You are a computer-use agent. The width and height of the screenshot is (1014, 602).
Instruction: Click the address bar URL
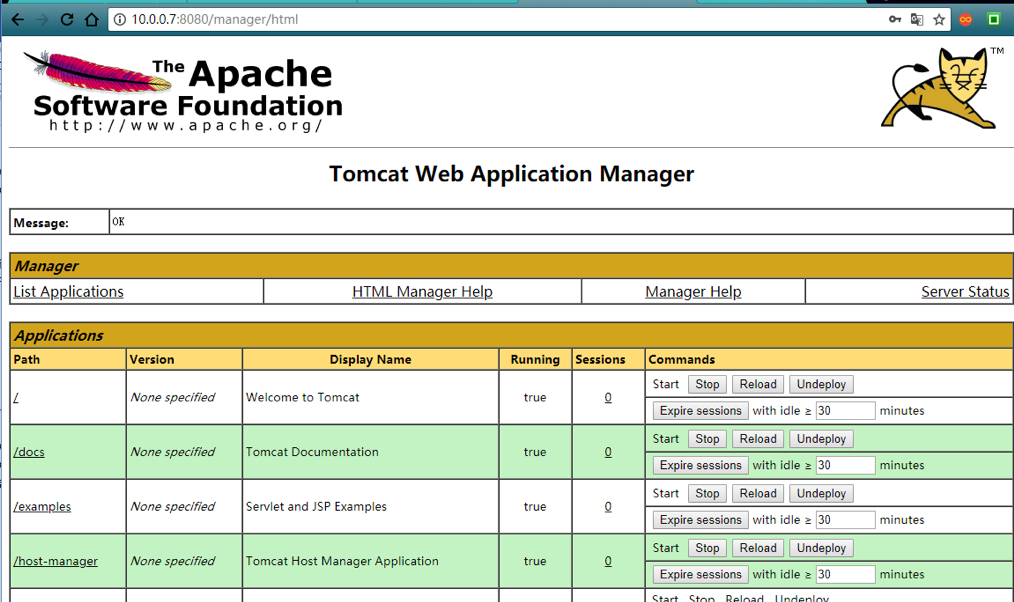pos(215,19)
